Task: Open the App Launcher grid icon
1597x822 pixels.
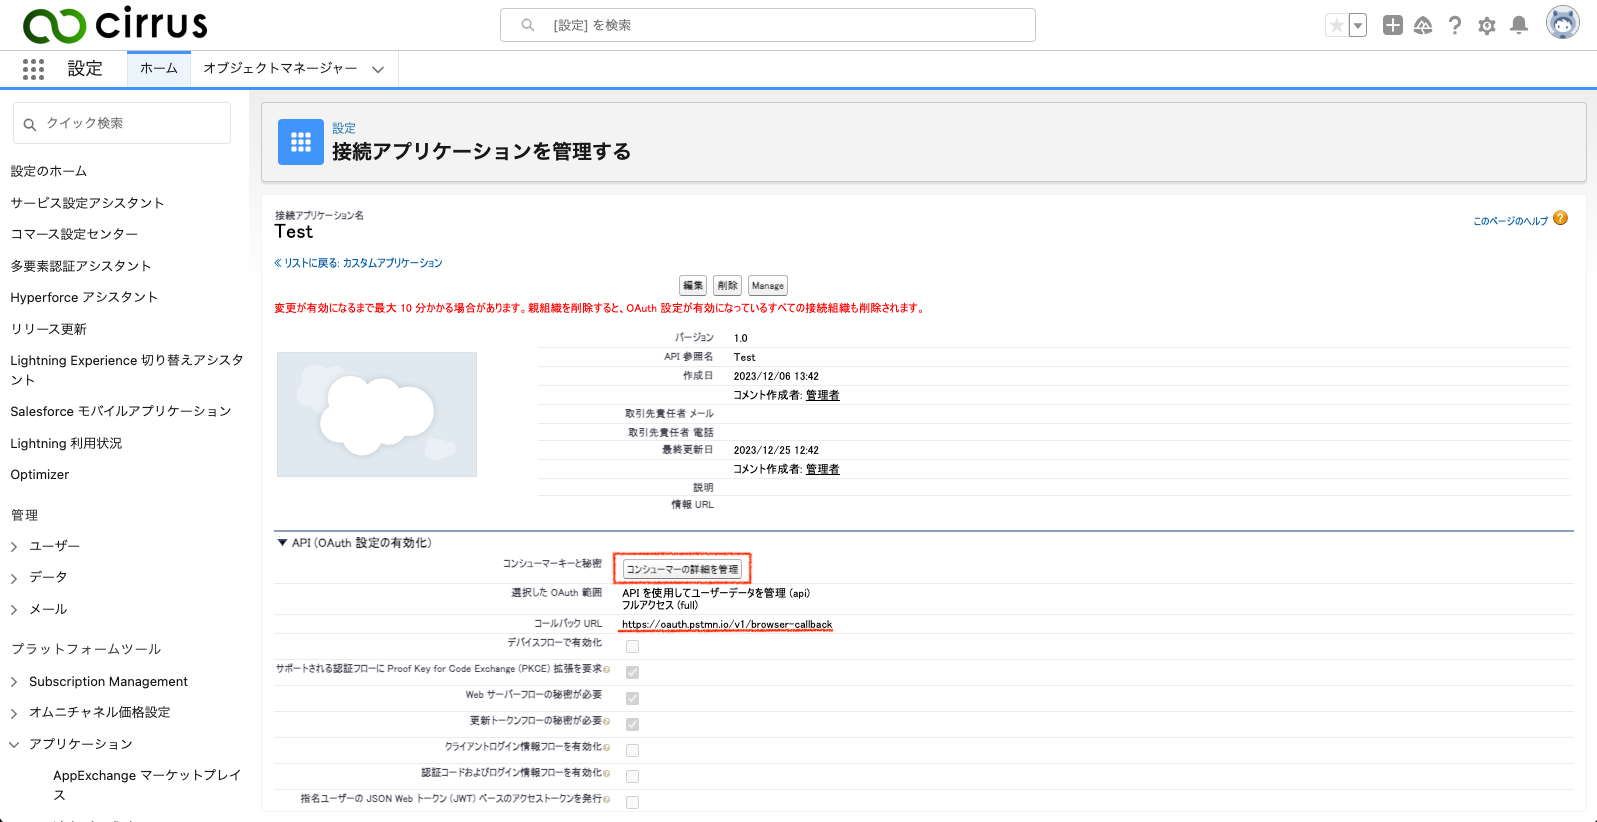Action: pos(33,69)
